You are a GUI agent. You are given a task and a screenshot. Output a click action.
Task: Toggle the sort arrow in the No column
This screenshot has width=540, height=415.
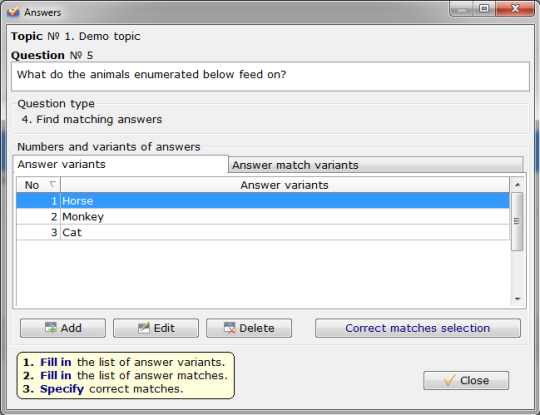point(52,184)
